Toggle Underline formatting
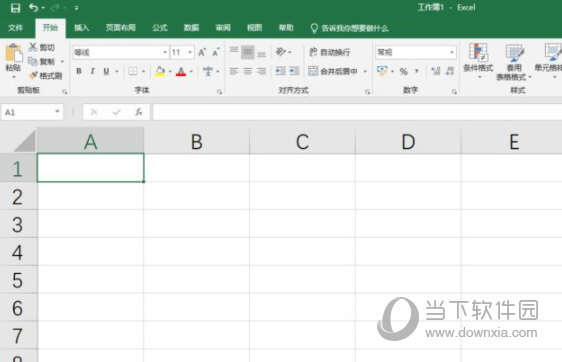This screenshot has width=562, height=362. (x=106, y=71)
